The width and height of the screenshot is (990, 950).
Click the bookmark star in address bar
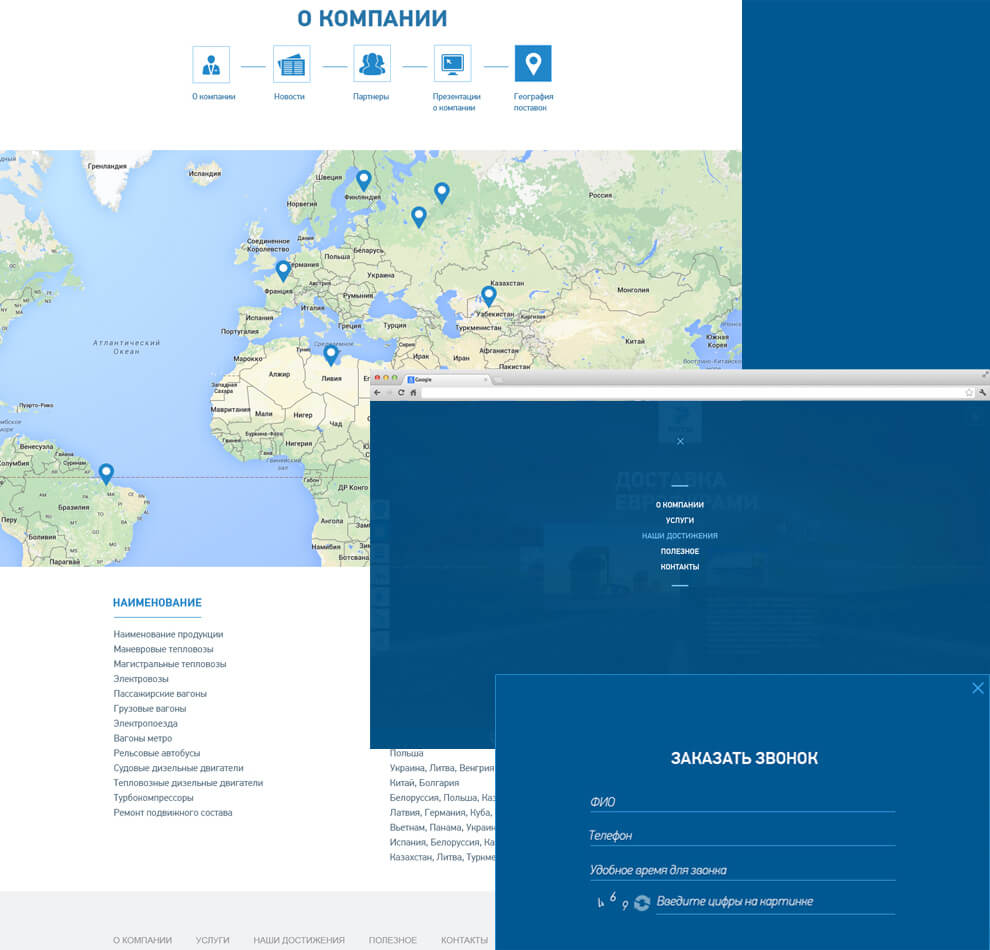point(969,393)
